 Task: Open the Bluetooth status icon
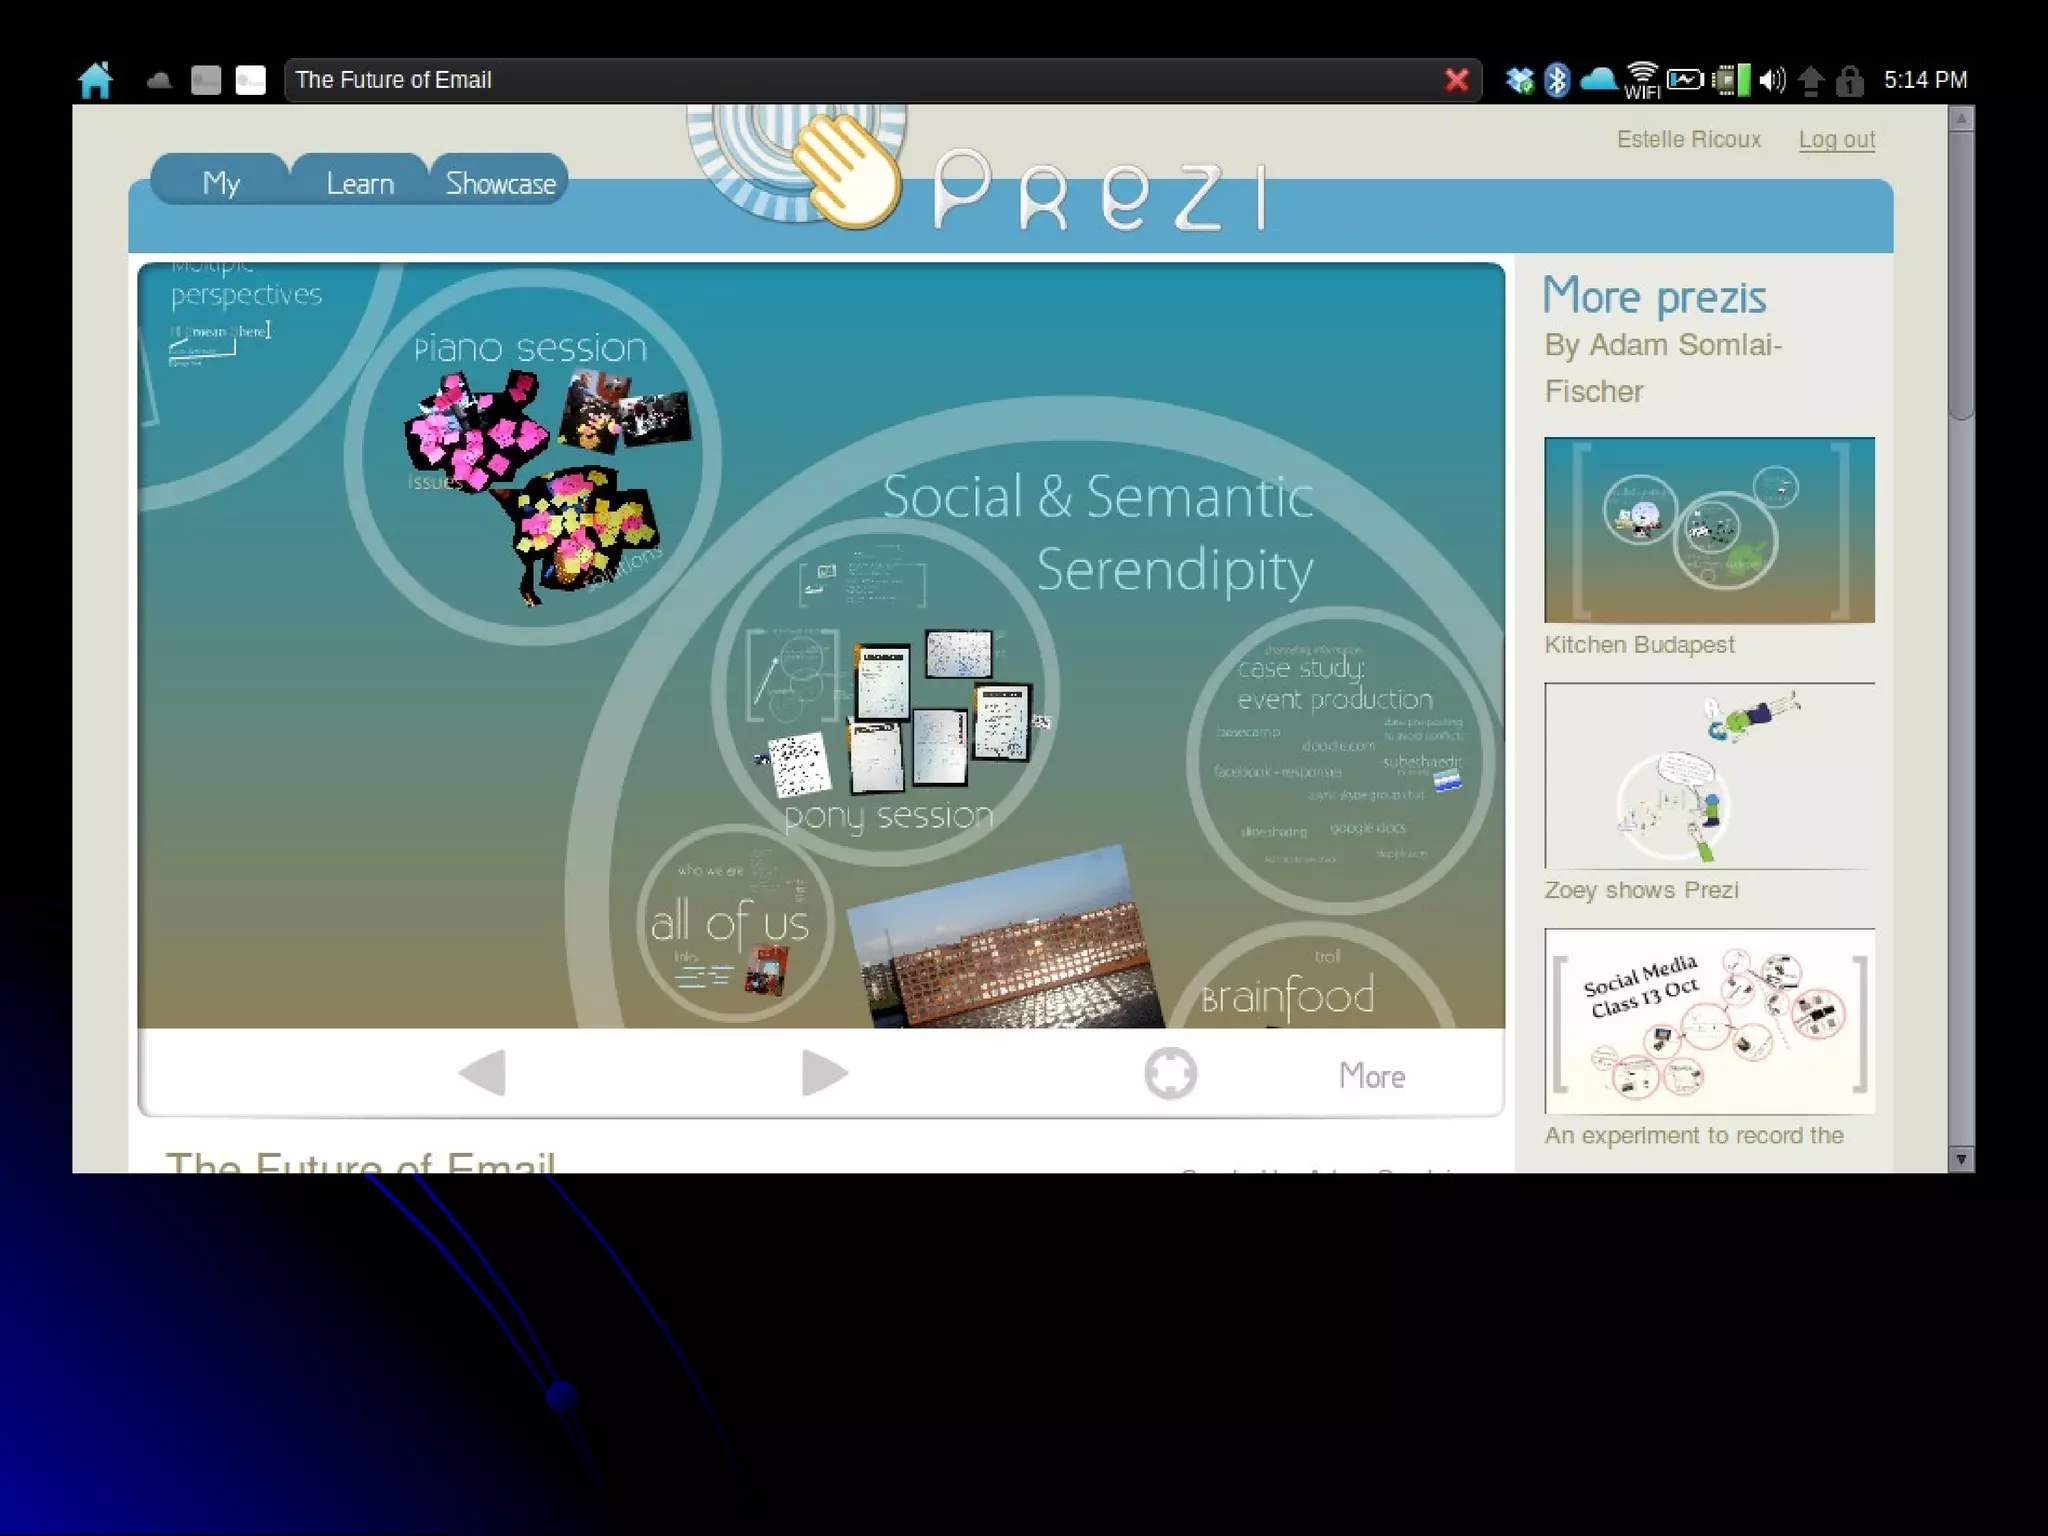1556,80
